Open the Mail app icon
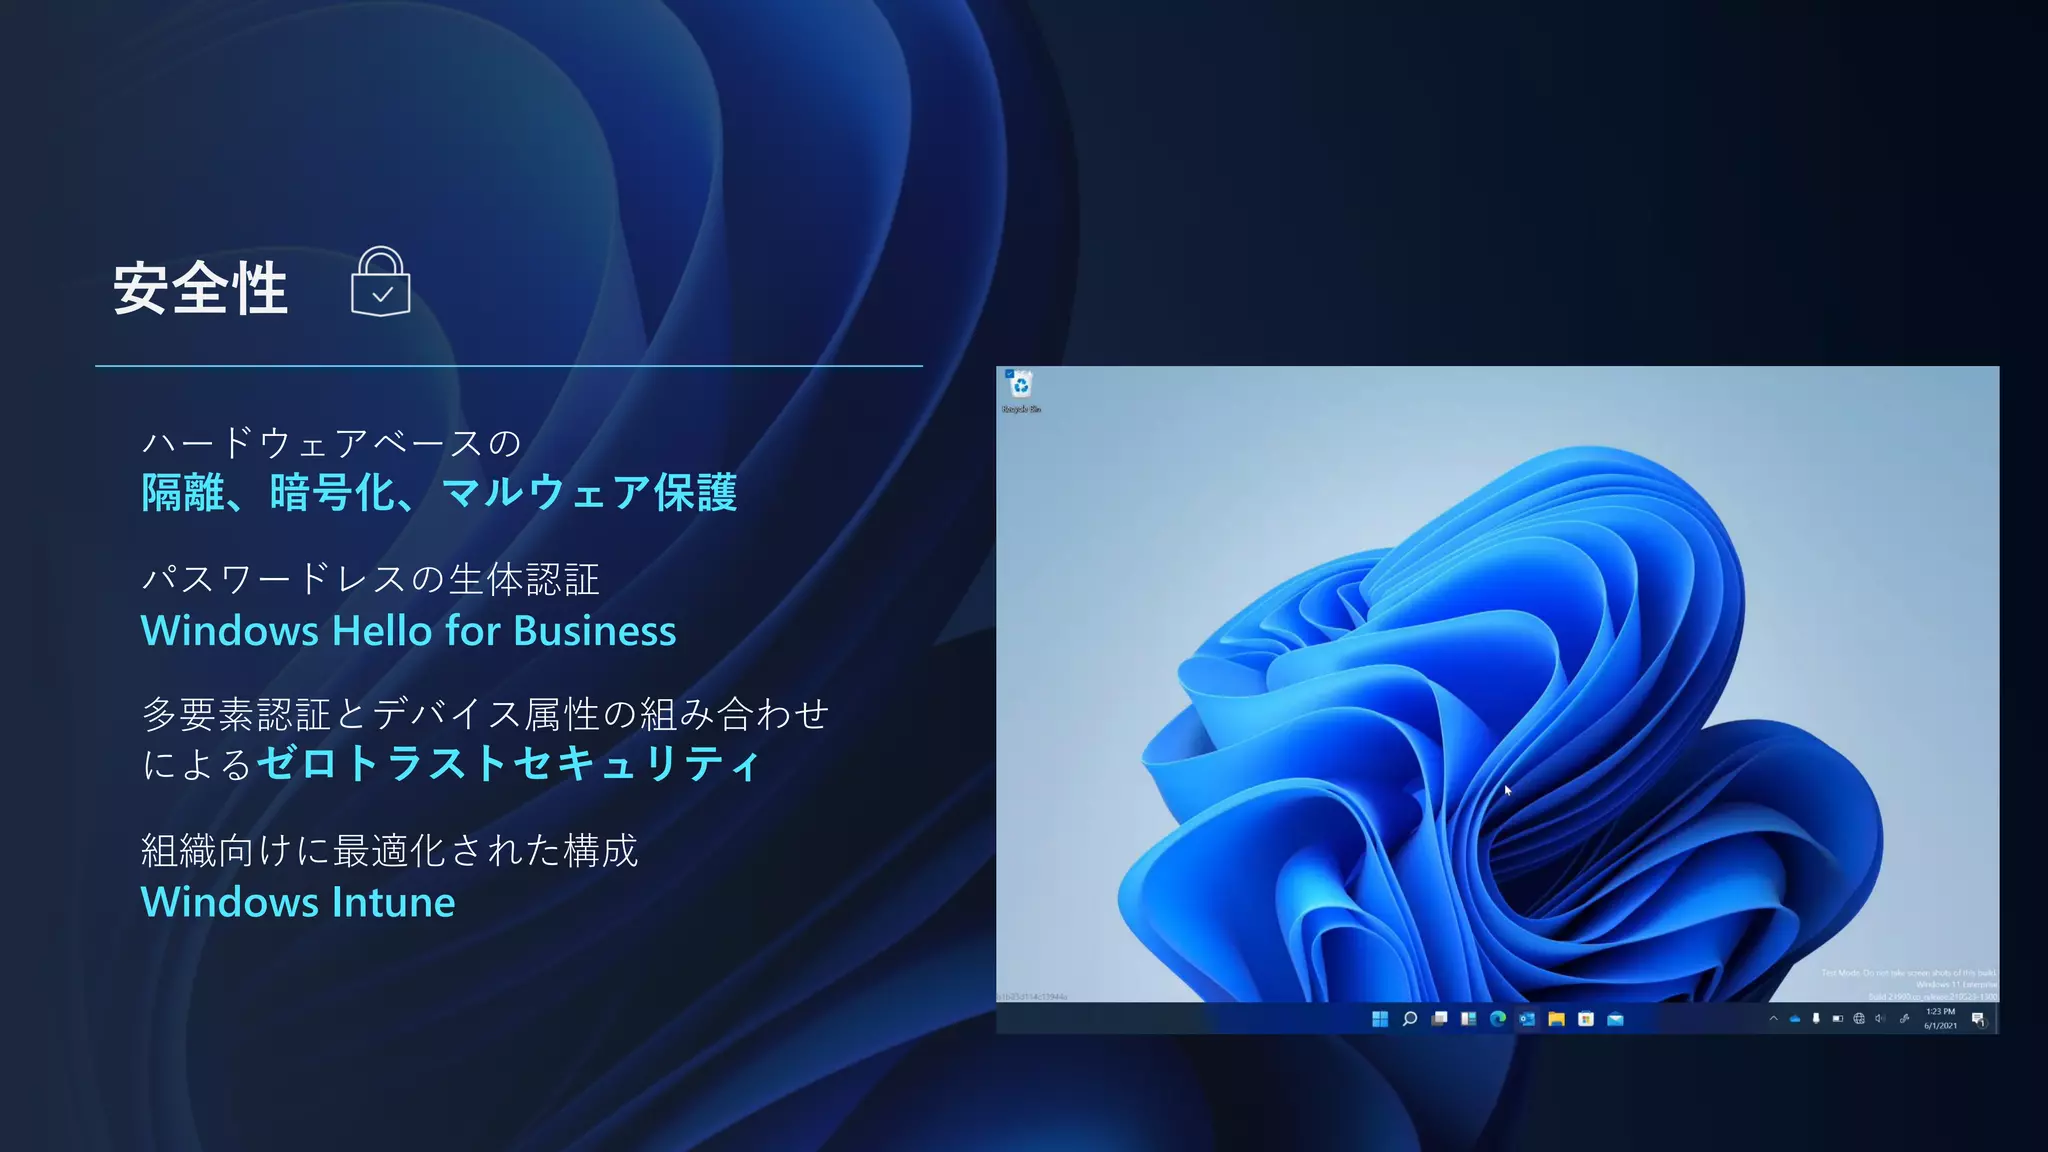The width and height of the screenshot is (2048, 1152). (x=1615, y=1019)
